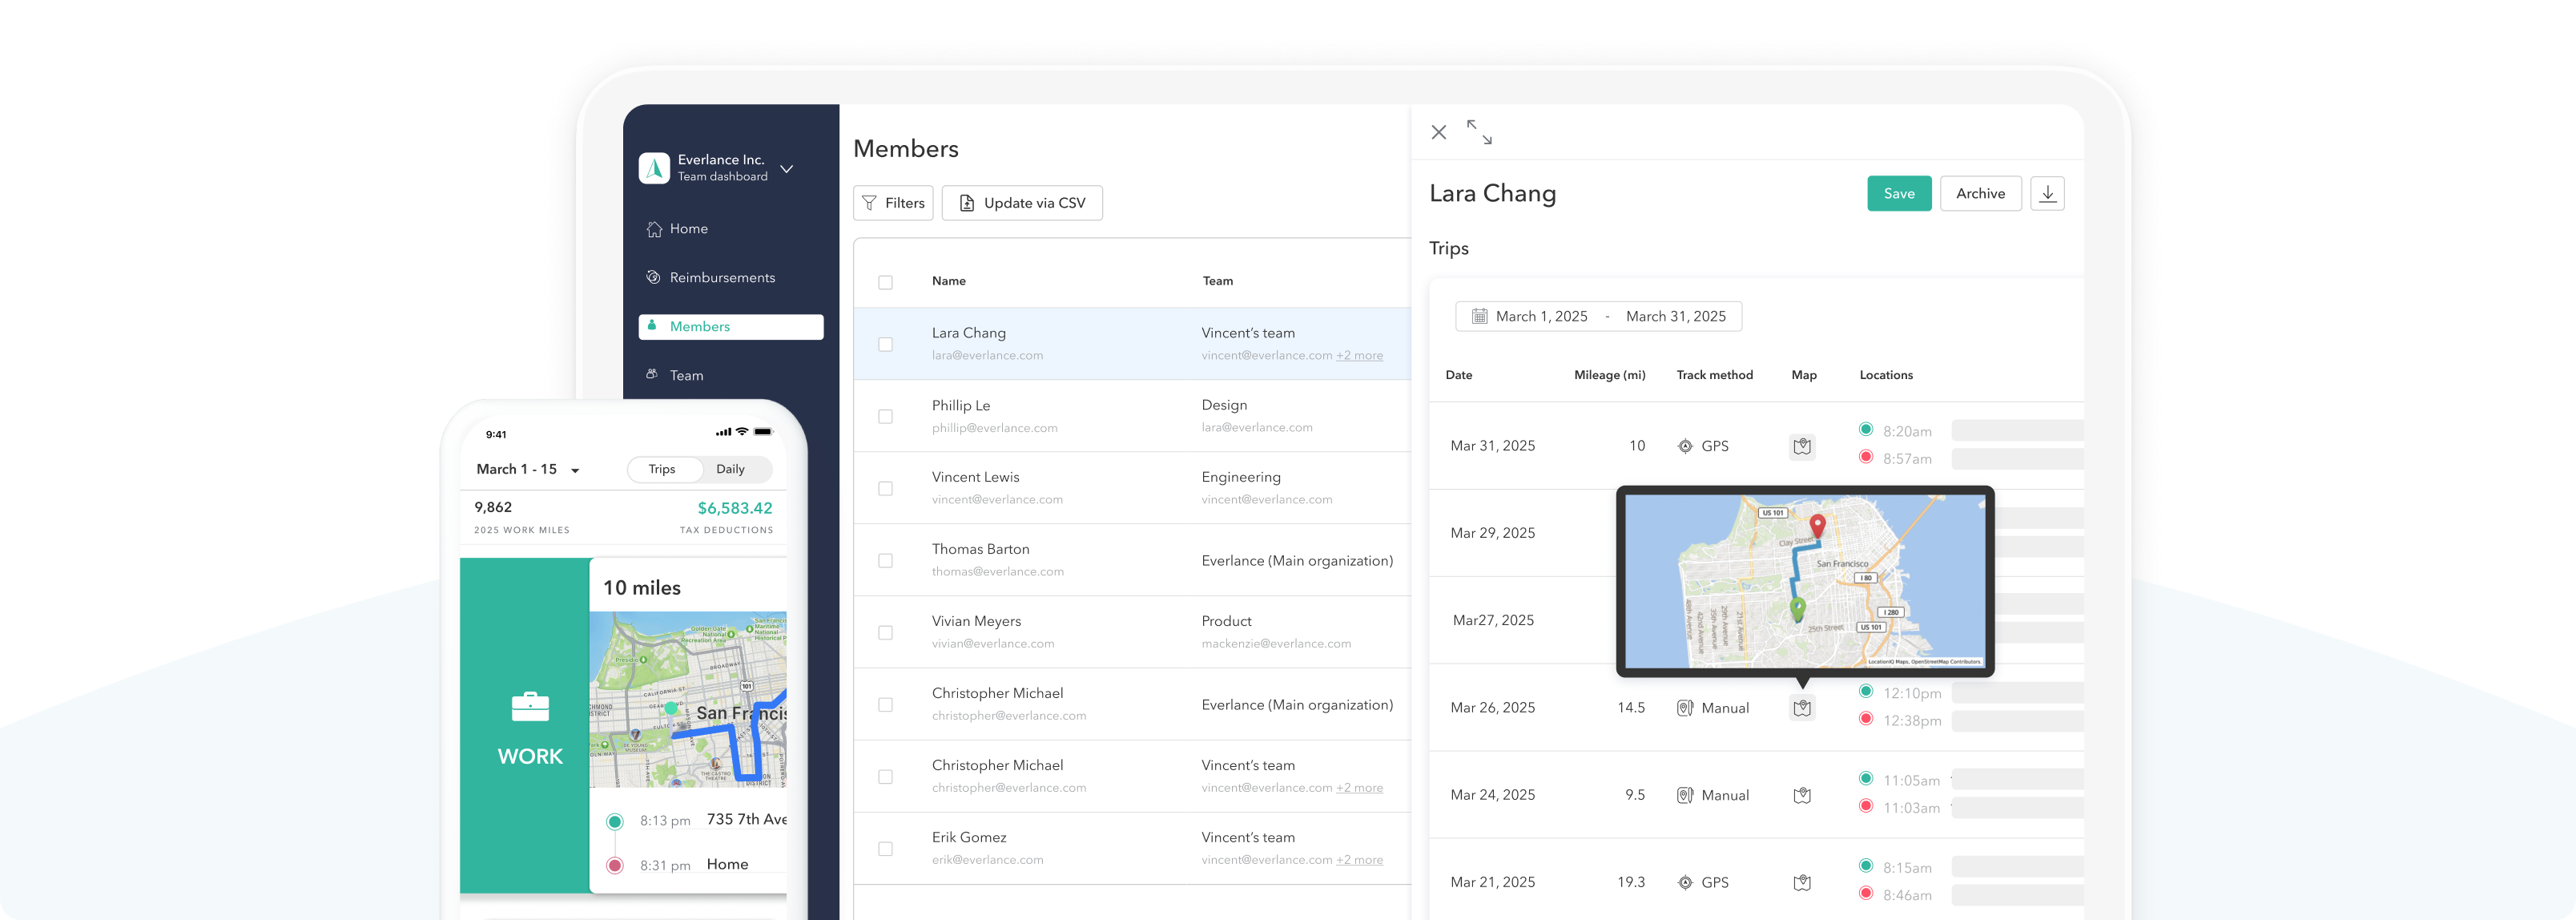Click the CSV document icon

[x=966, y=203]
